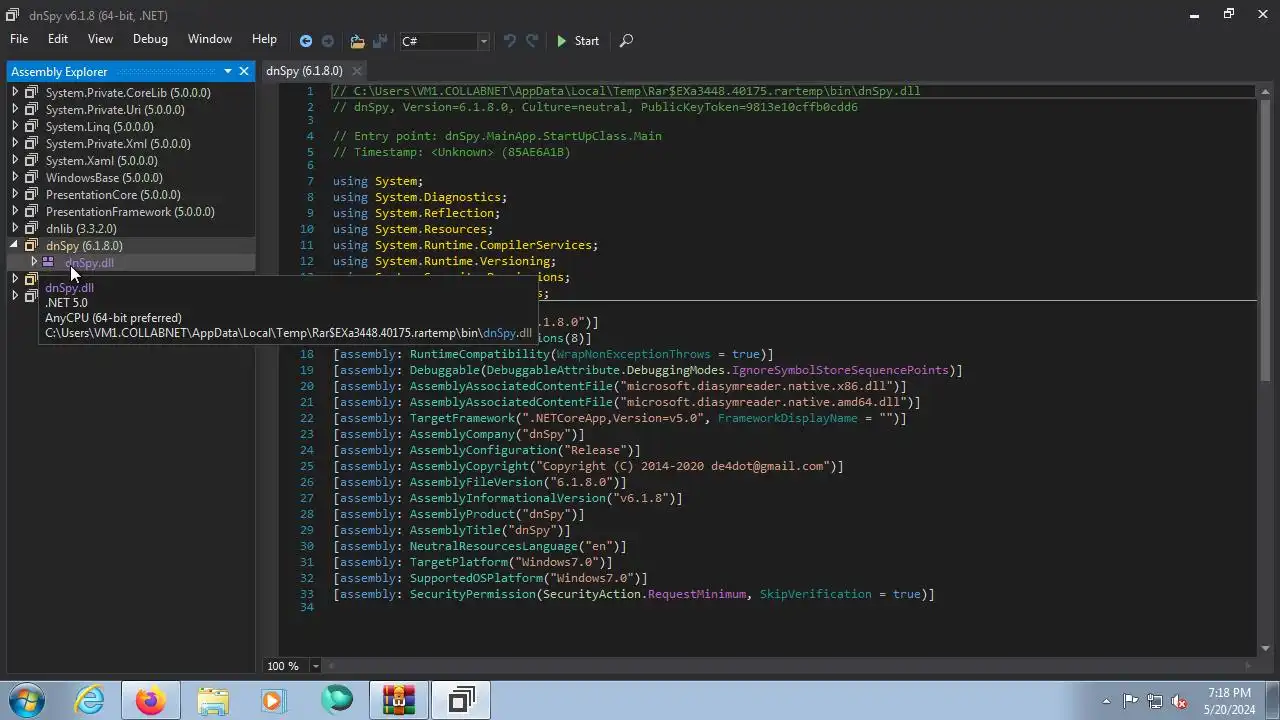This screenshot has height=720, width=1280.
Task: Expand dnlib (3.3.2.0) assembly node
Action: click(15, 228)
